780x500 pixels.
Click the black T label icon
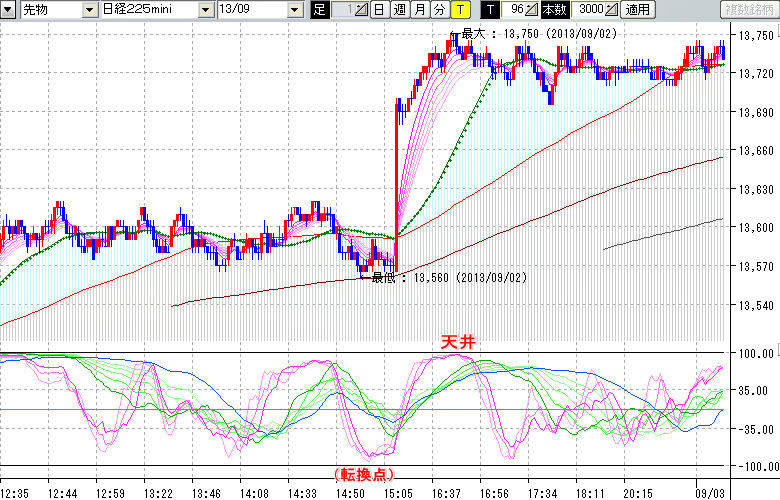pos(491,10)
